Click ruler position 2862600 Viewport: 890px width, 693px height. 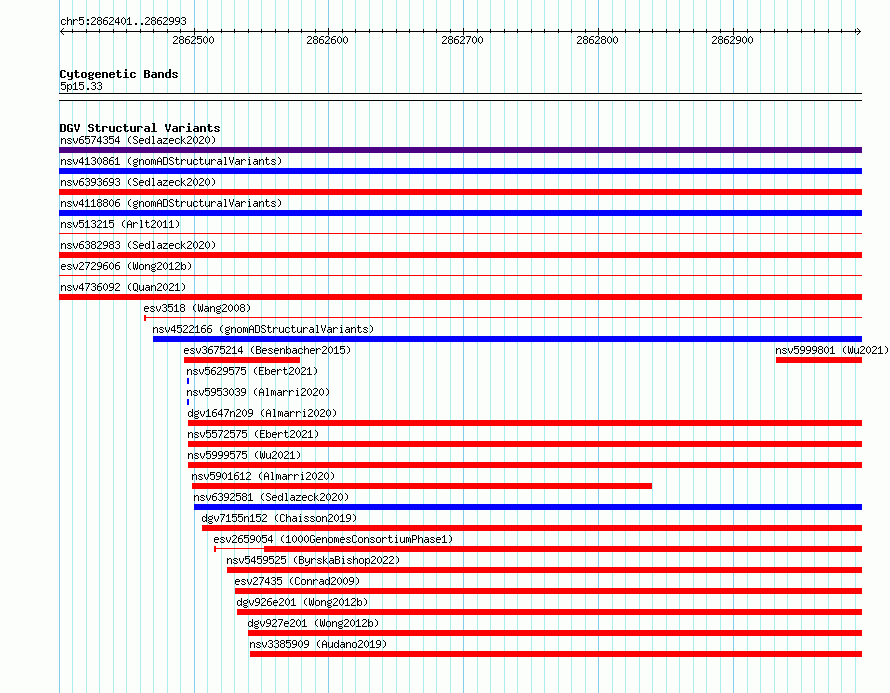pyautogui.click(x=328, y=40)
